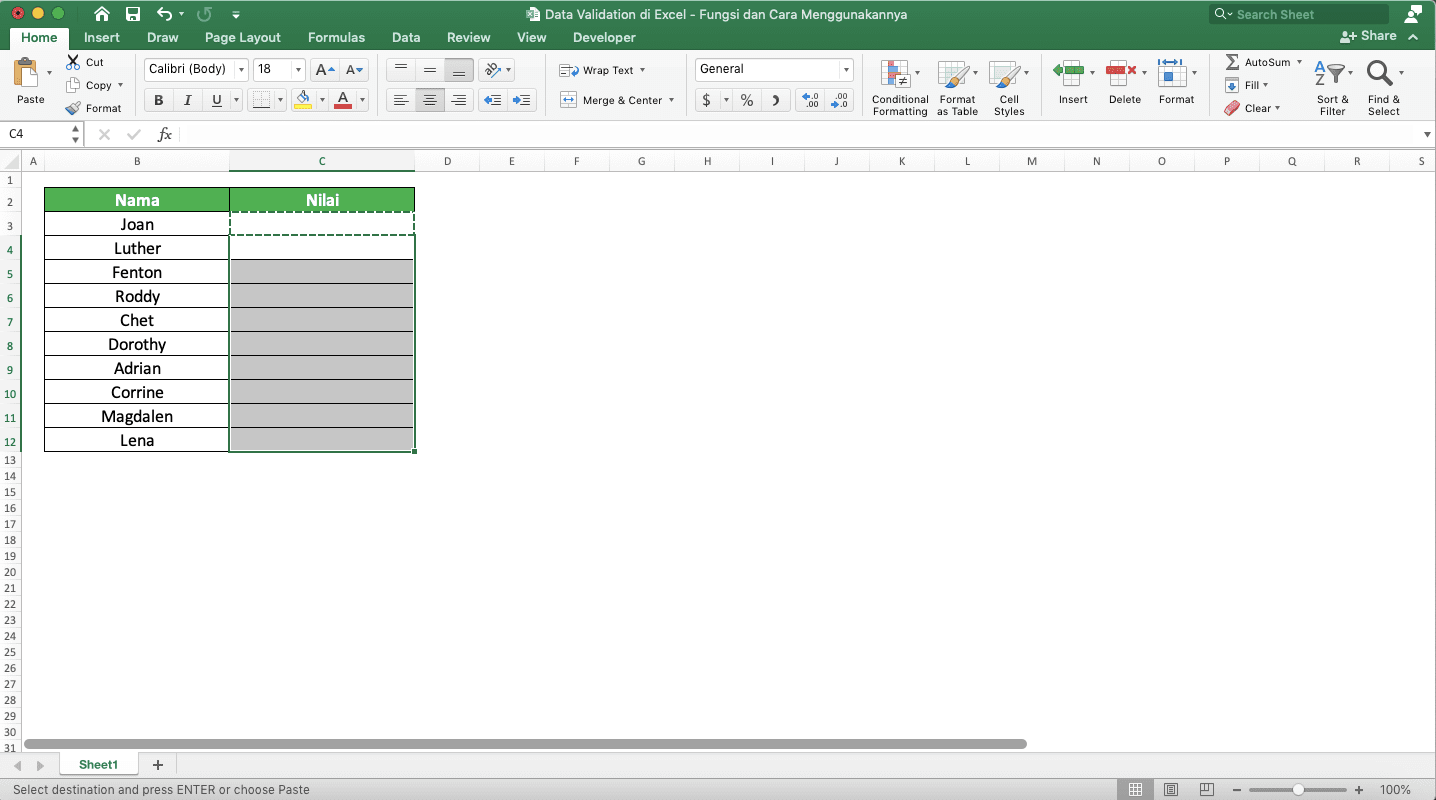
Task: Decrease the indent level
Action: [x=492, y=100]
